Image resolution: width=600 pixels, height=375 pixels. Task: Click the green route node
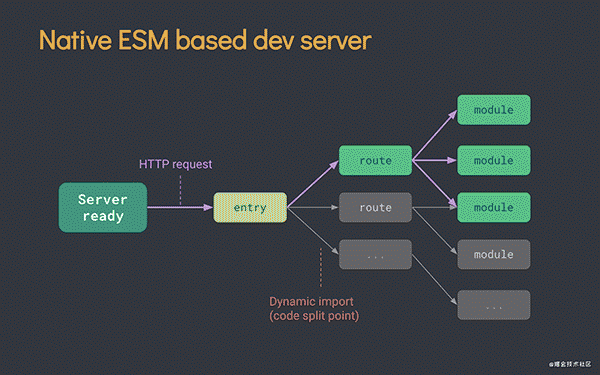click(x=375, y=160)
